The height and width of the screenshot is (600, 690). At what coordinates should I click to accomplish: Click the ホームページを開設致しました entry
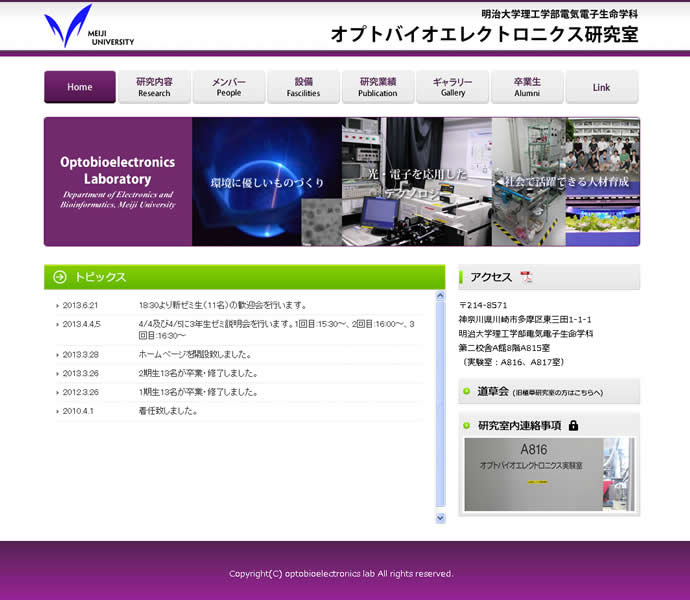click(195, 354)
